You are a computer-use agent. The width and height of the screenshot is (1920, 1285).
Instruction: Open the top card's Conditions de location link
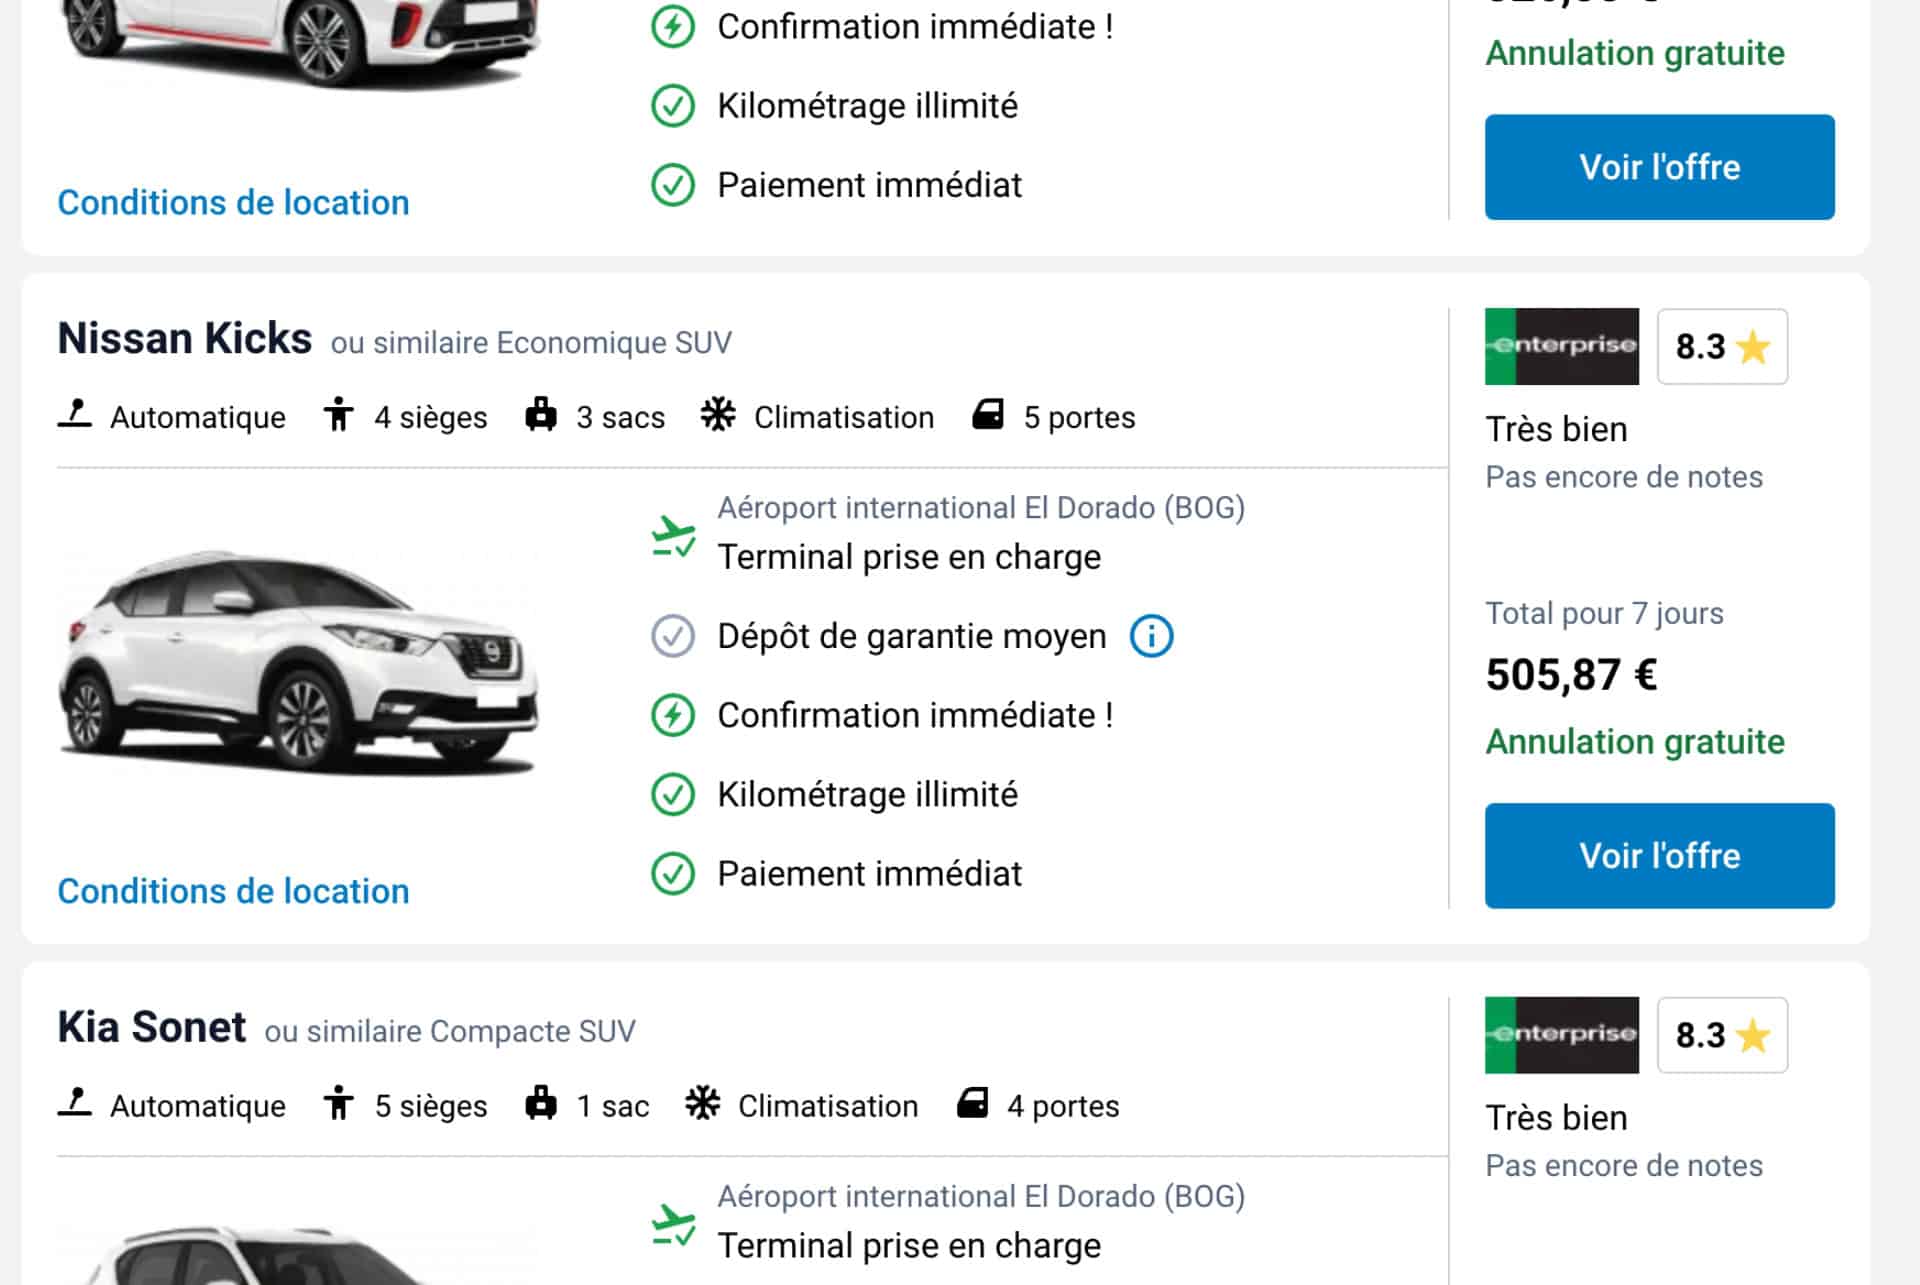click(233, 202)
